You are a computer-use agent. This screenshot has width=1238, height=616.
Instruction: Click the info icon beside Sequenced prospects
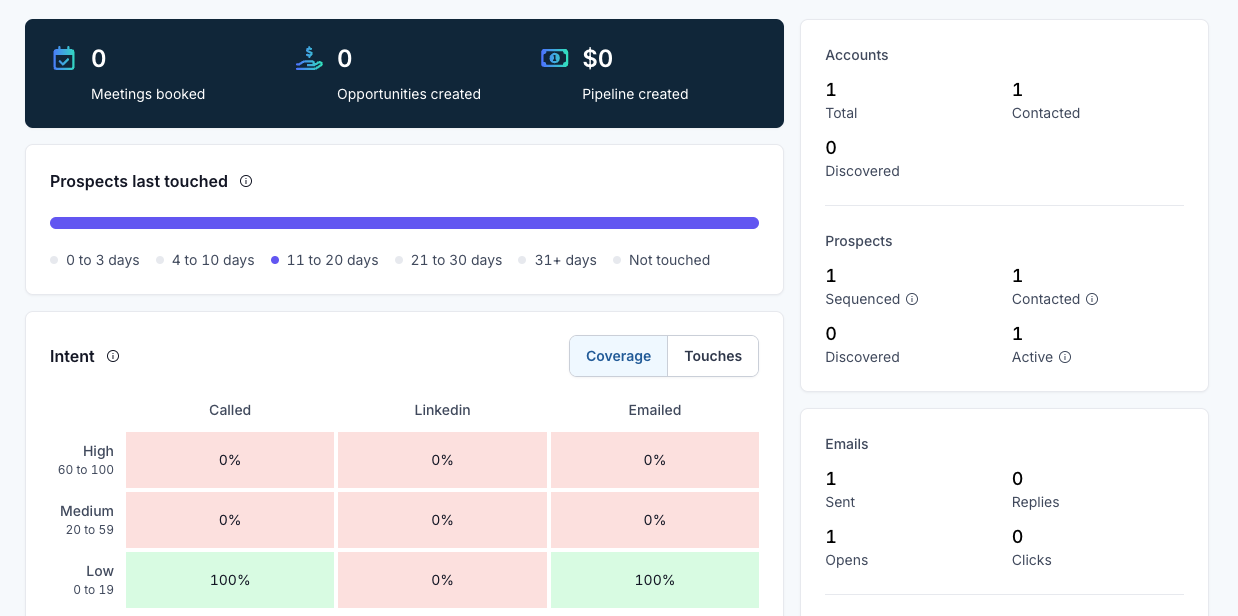coord(911,299)
